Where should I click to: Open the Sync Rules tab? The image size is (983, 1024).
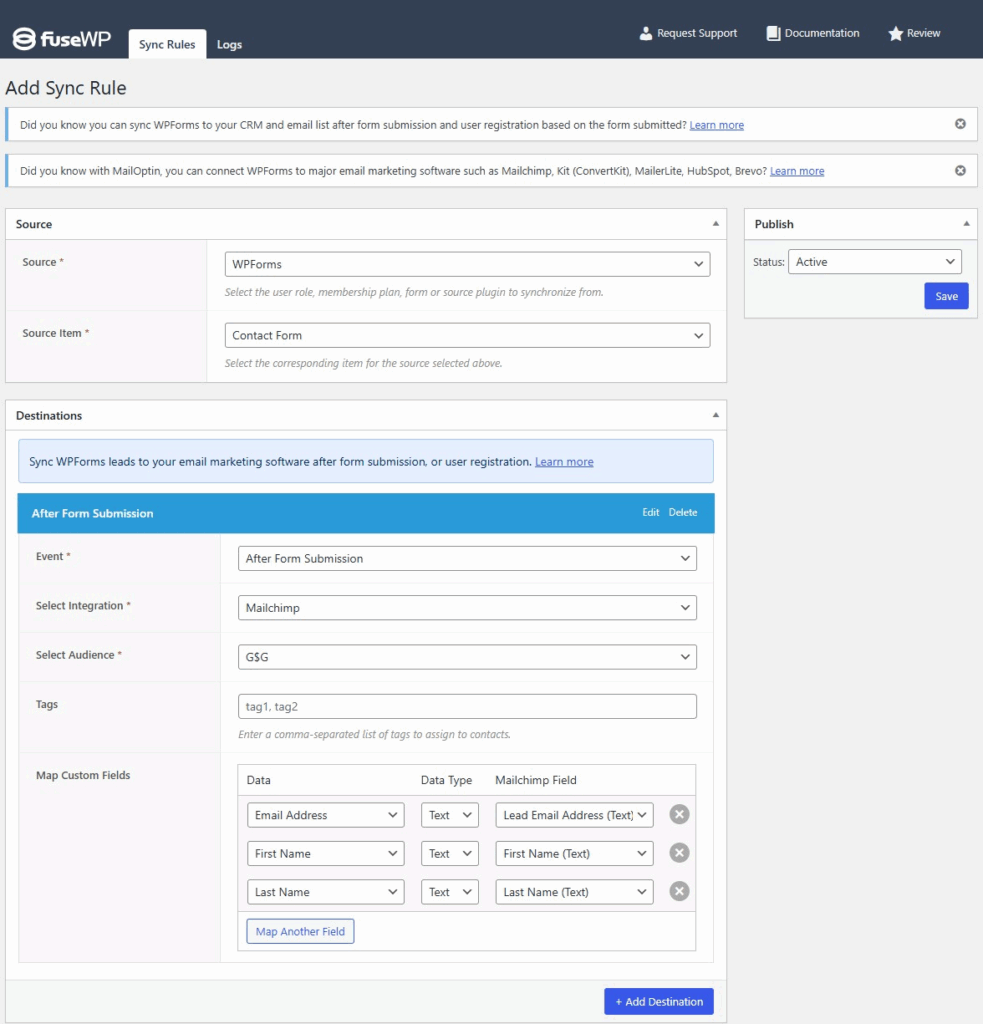(167, 45)
